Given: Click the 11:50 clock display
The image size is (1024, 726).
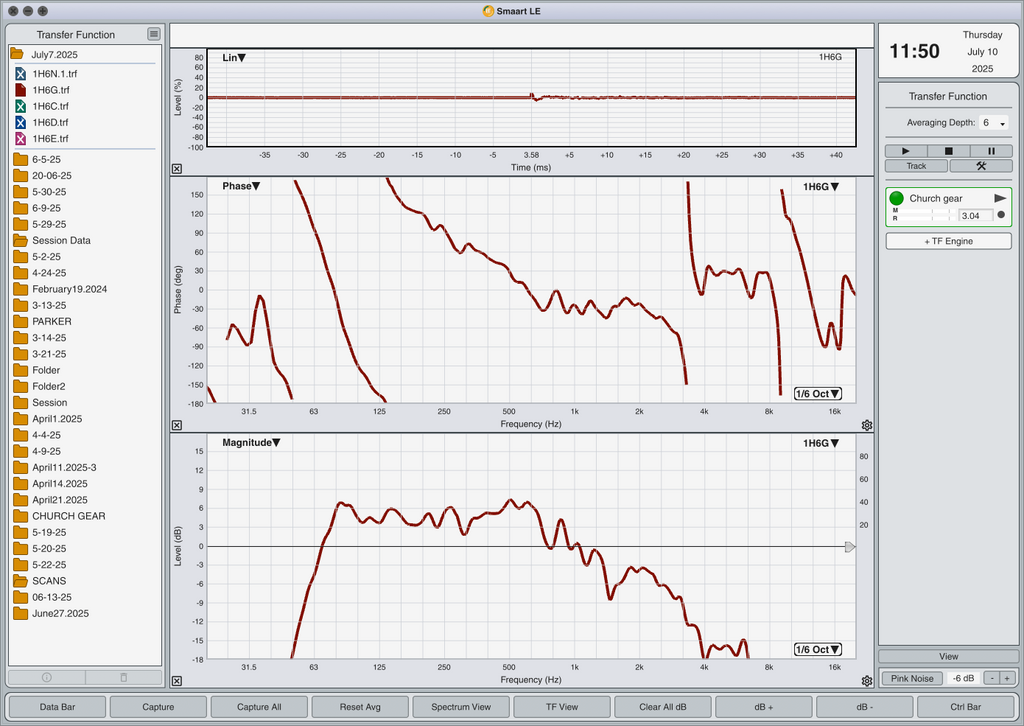Looking at the screenshot, I should (x=914, y=51).
